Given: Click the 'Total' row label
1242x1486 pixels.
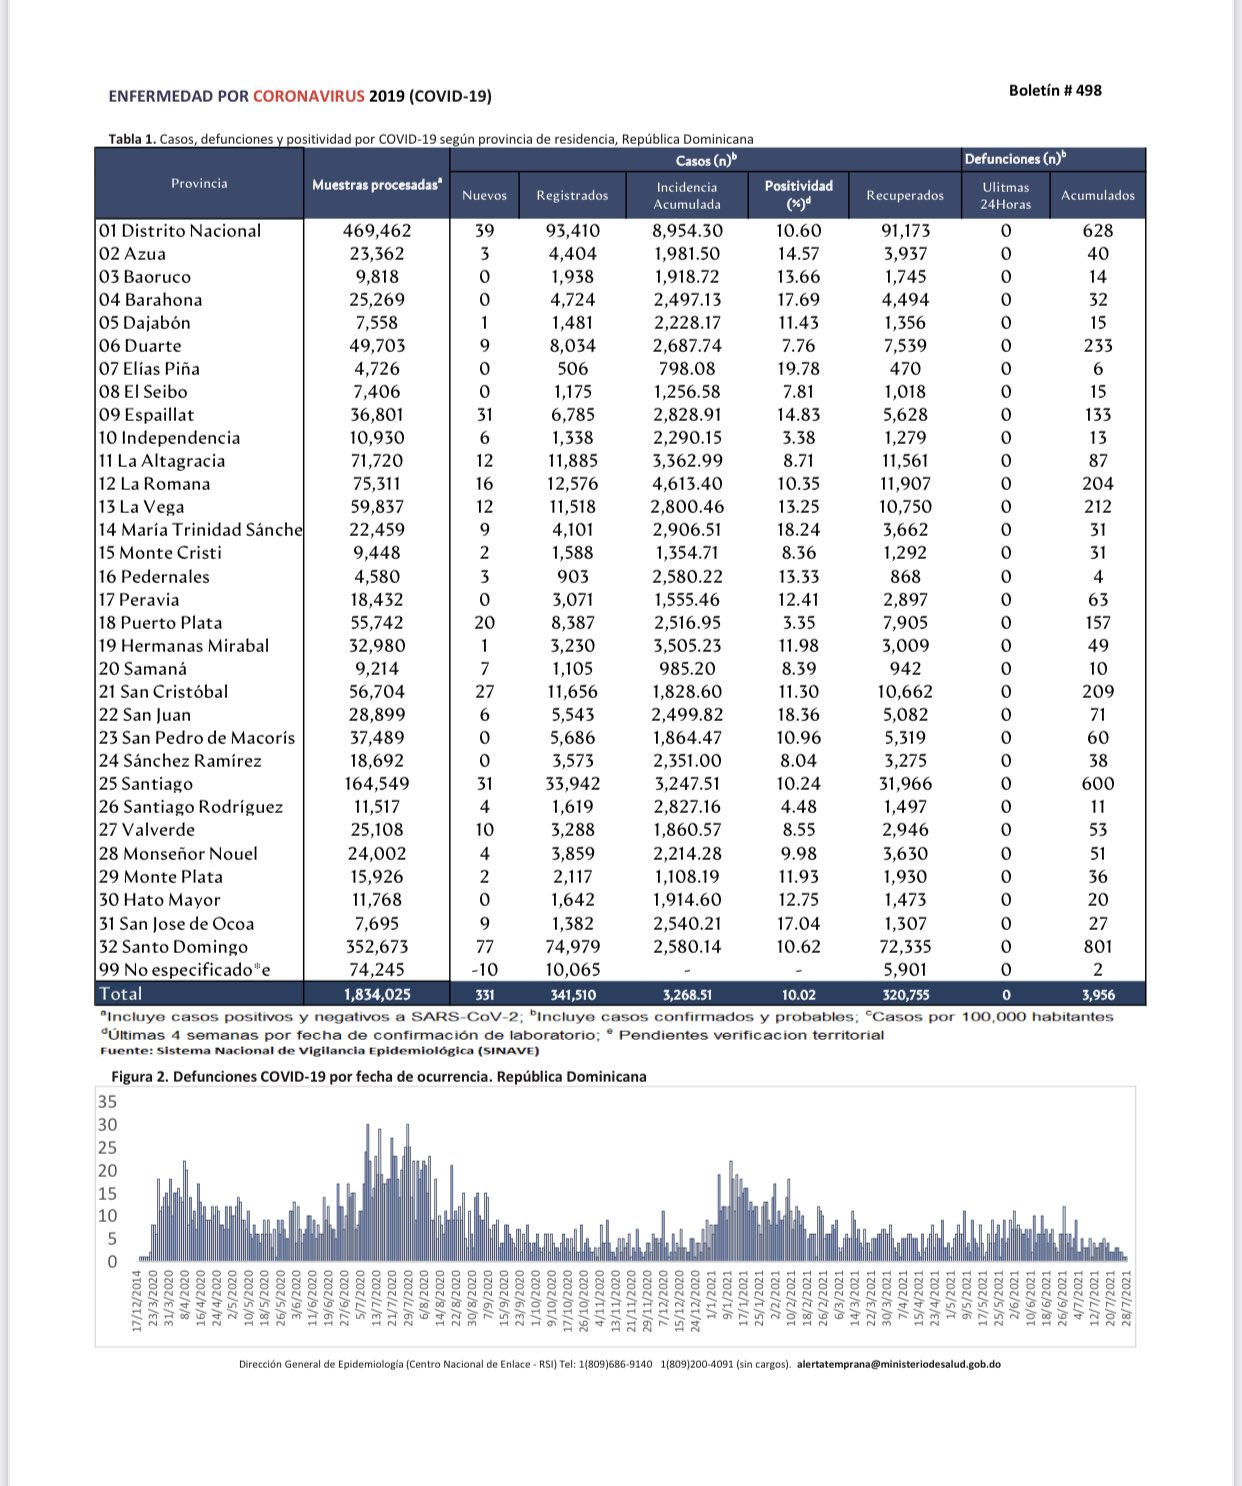Looking at the screenshot, I should click(x=121, y=993).
